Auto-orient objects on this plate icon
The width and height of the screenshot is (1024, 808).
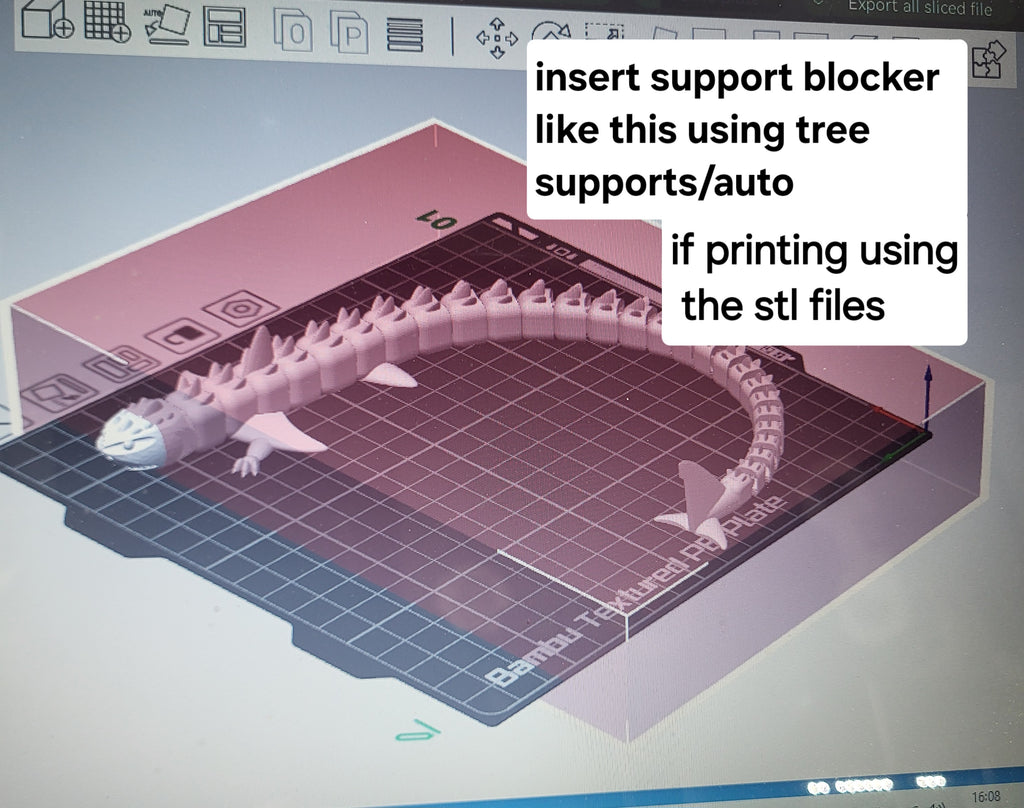point(59,393)
